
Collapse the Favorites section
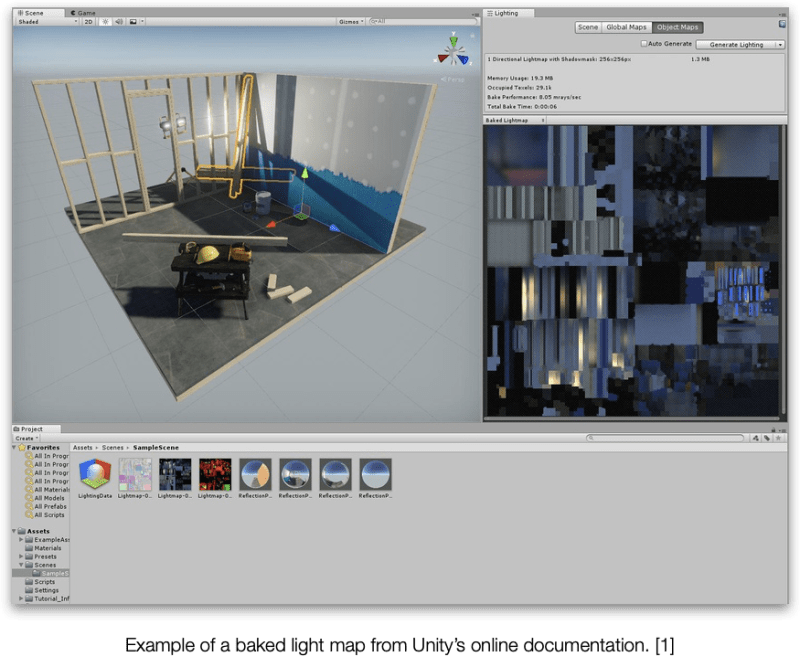(x=14, y=448)
